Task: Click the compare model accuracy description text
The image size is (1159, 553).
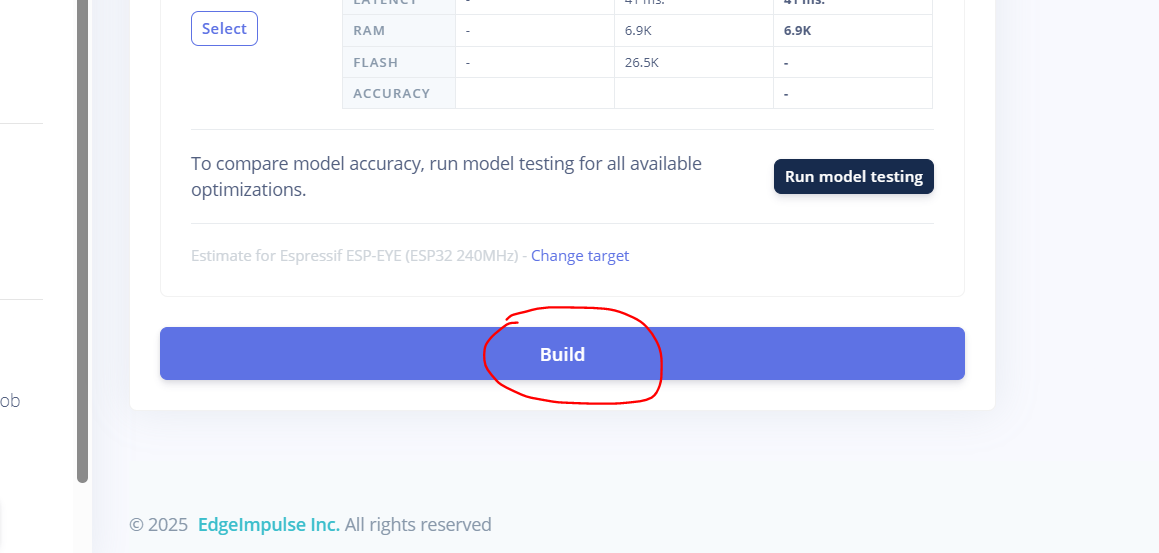Action: 446,176
